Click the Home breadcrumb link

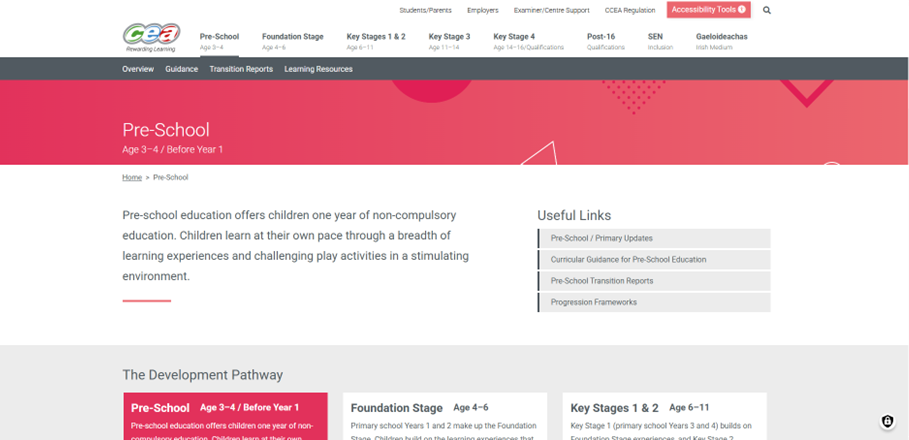pyautogui.click(x=132, y=177)
